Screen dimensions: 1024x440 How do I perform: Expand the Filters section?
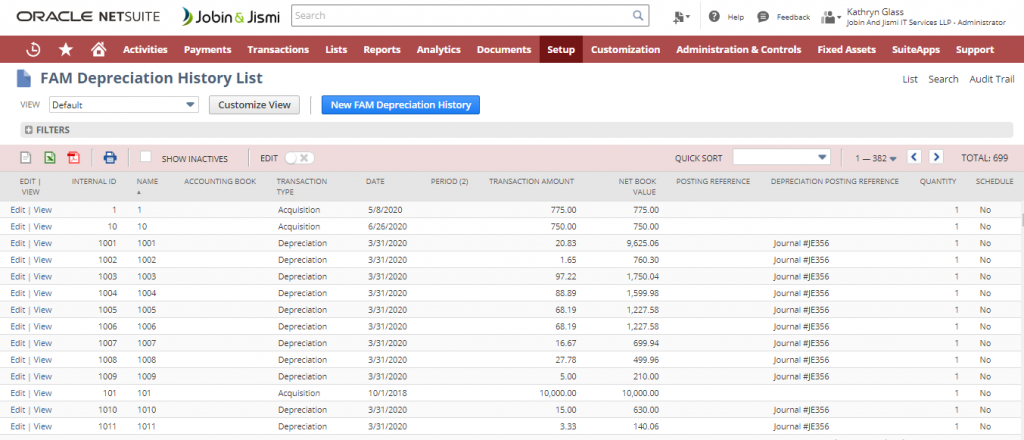click(28, 130)
